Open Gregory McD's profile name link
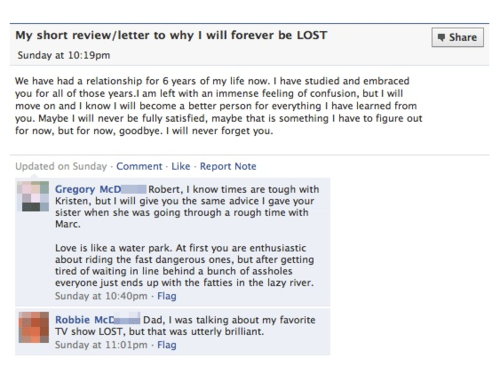This screenshot has width=500, height=366. coord(100,189)
